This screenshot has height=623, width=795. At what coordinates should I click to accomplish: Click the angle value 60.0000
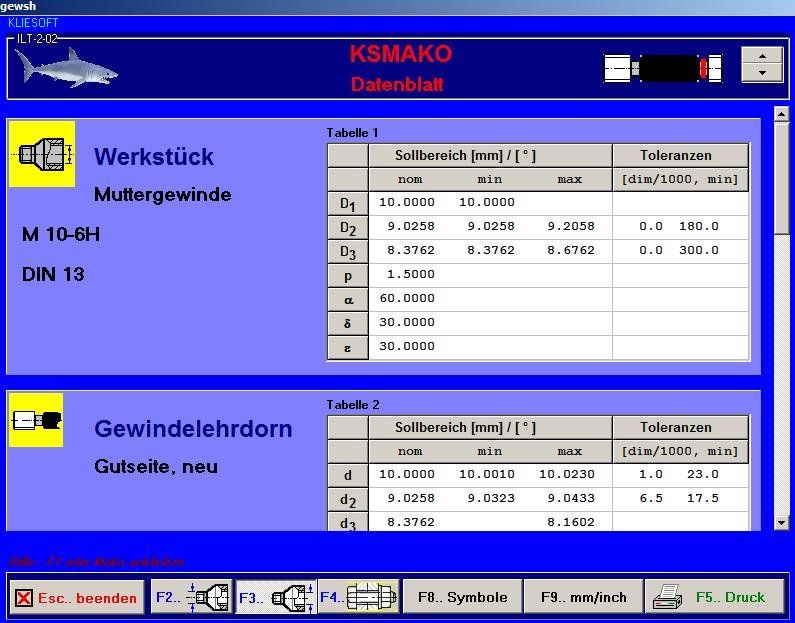407,298
